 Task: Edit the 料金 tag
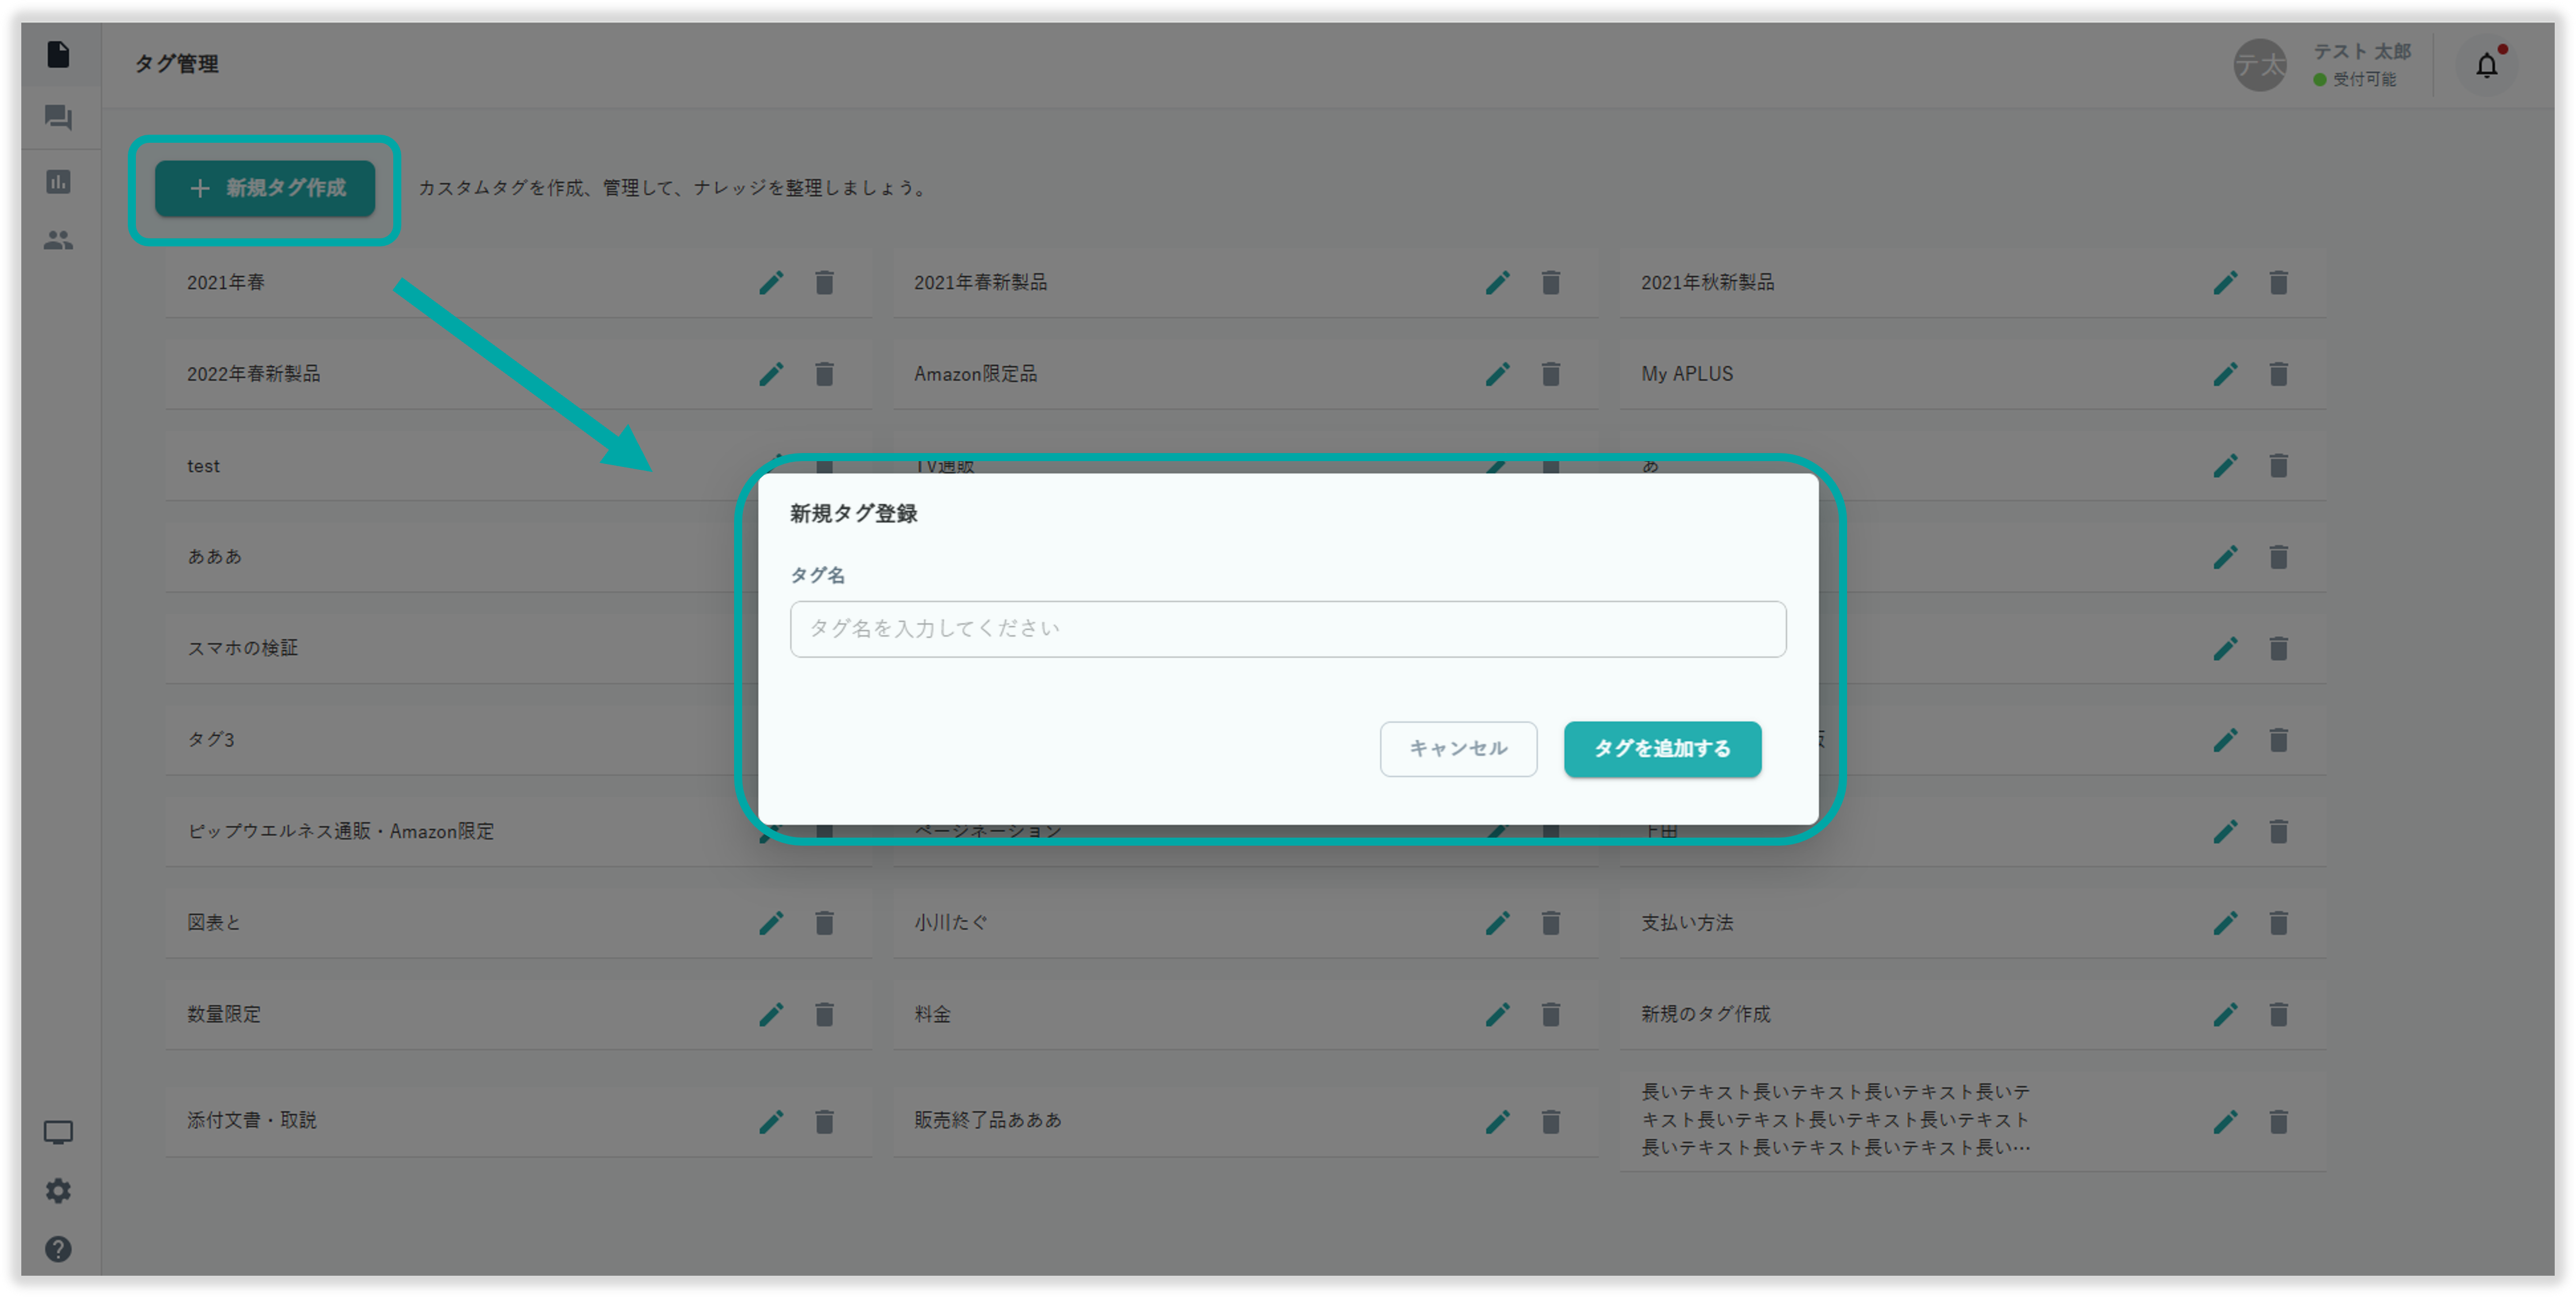1497,1014
